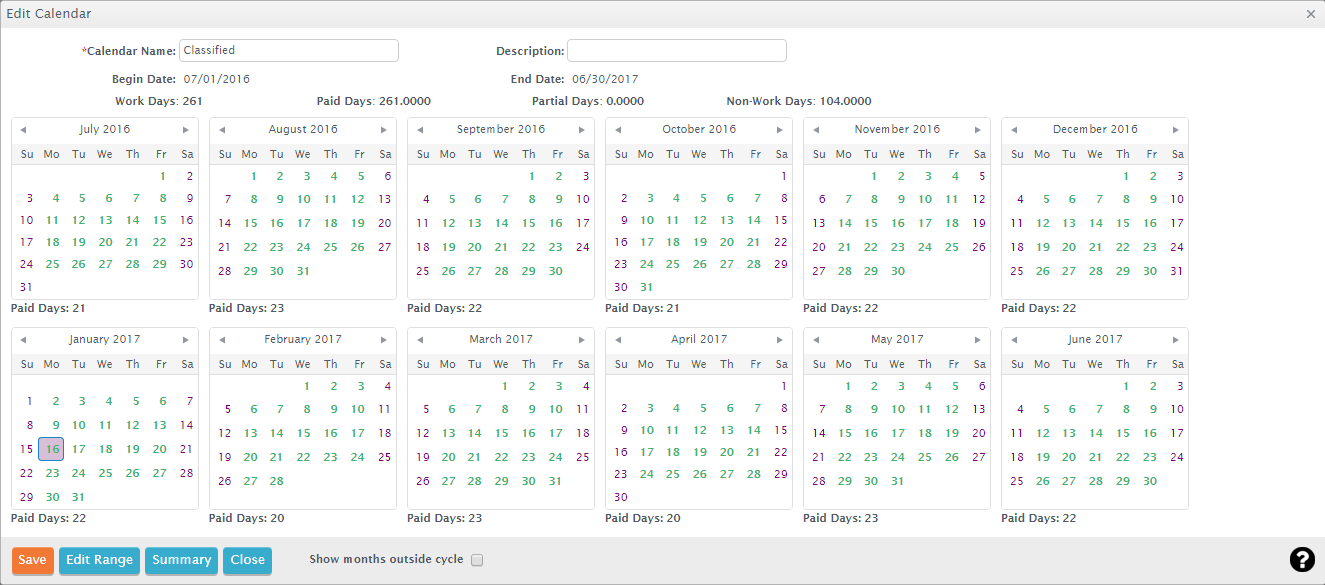Select October 1, 2016 on calendar
Screen dimensions: 1325x585
coord(782,176)
